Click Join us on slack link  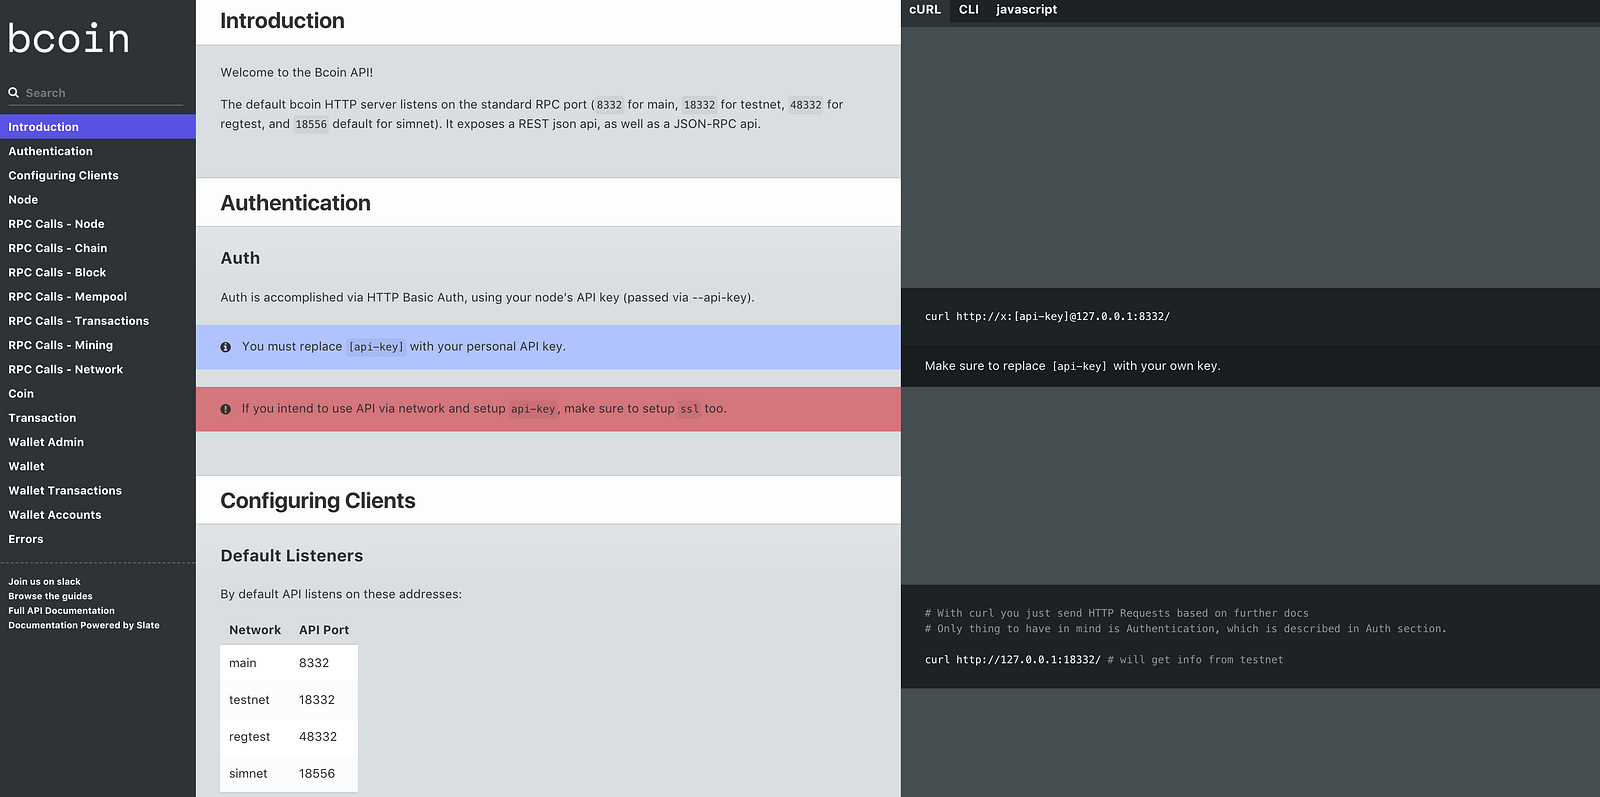click(x=45, y=582)
